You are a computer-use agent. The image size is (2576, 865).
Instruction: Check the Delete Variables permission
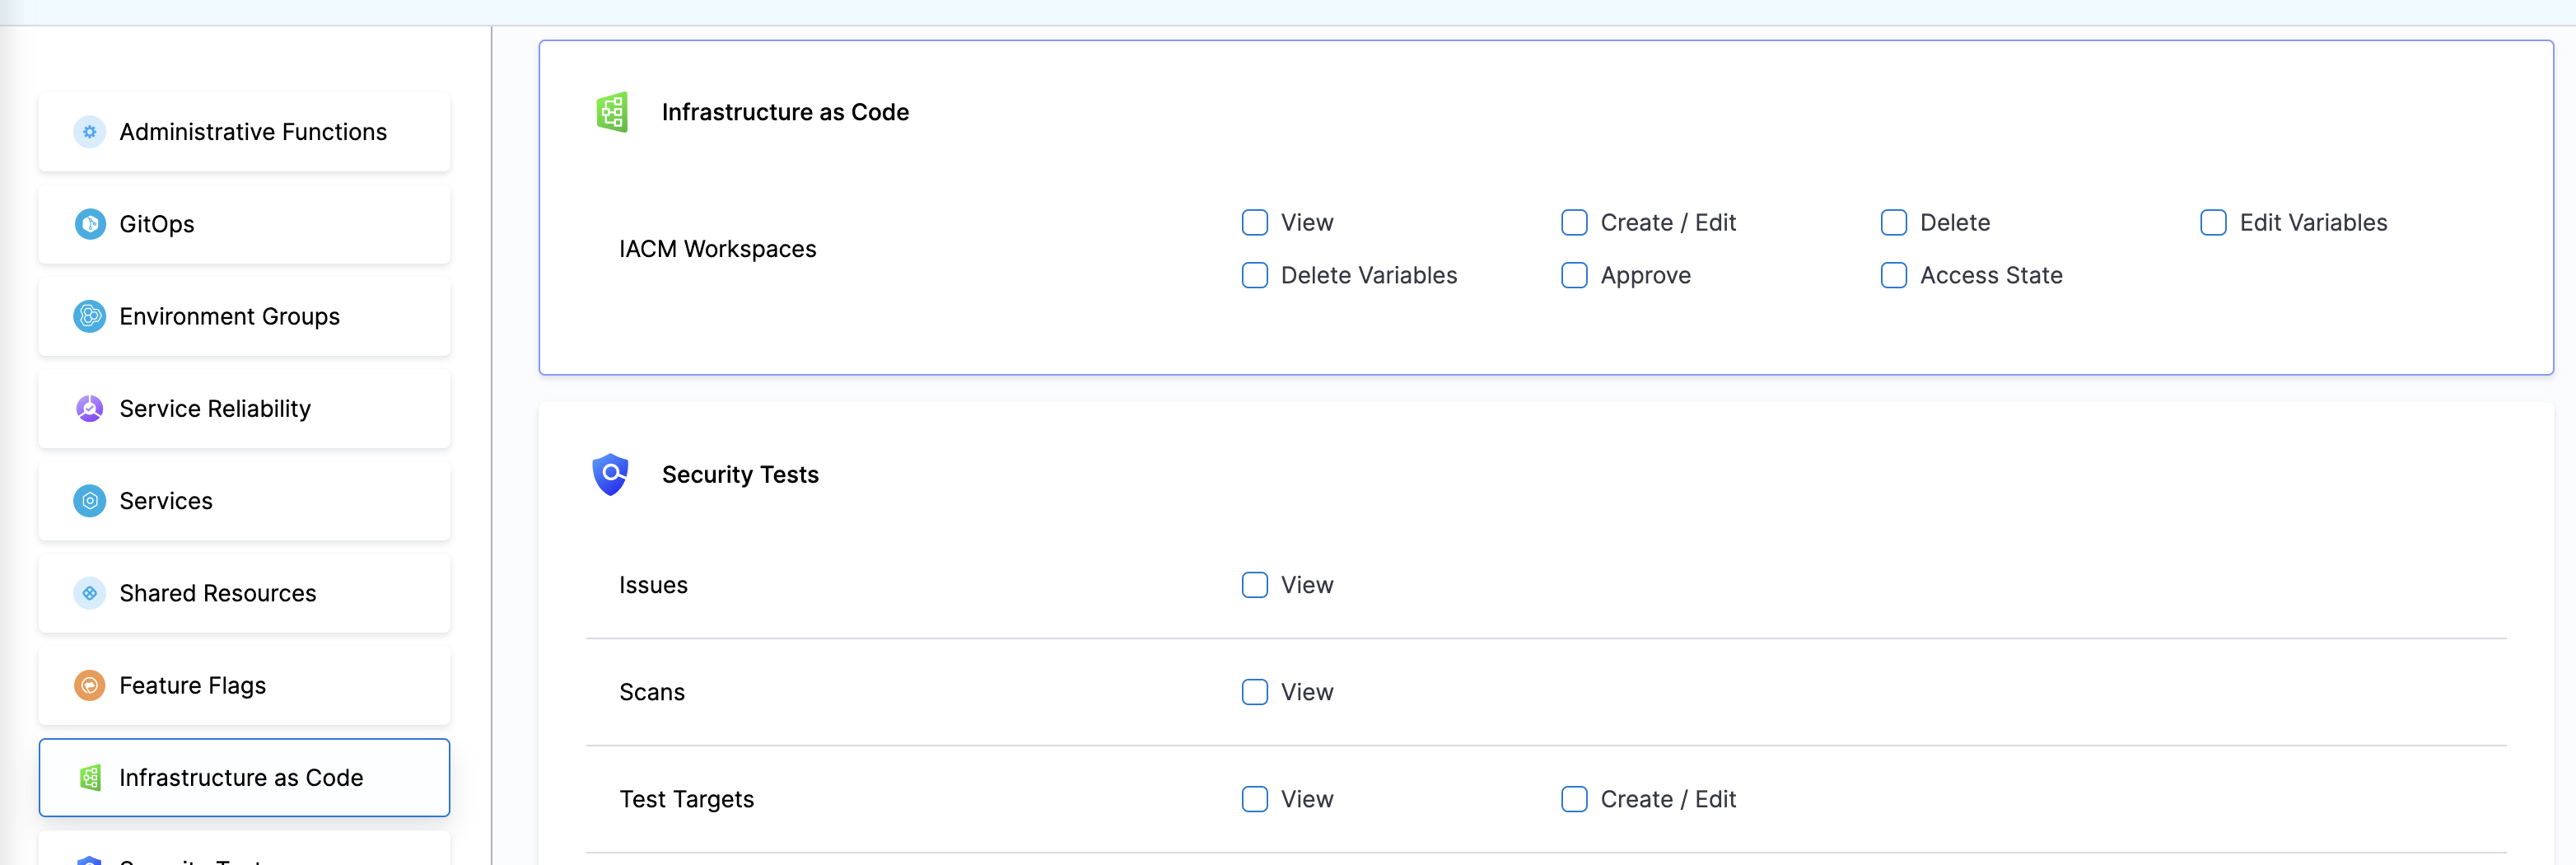(1255, 275)
